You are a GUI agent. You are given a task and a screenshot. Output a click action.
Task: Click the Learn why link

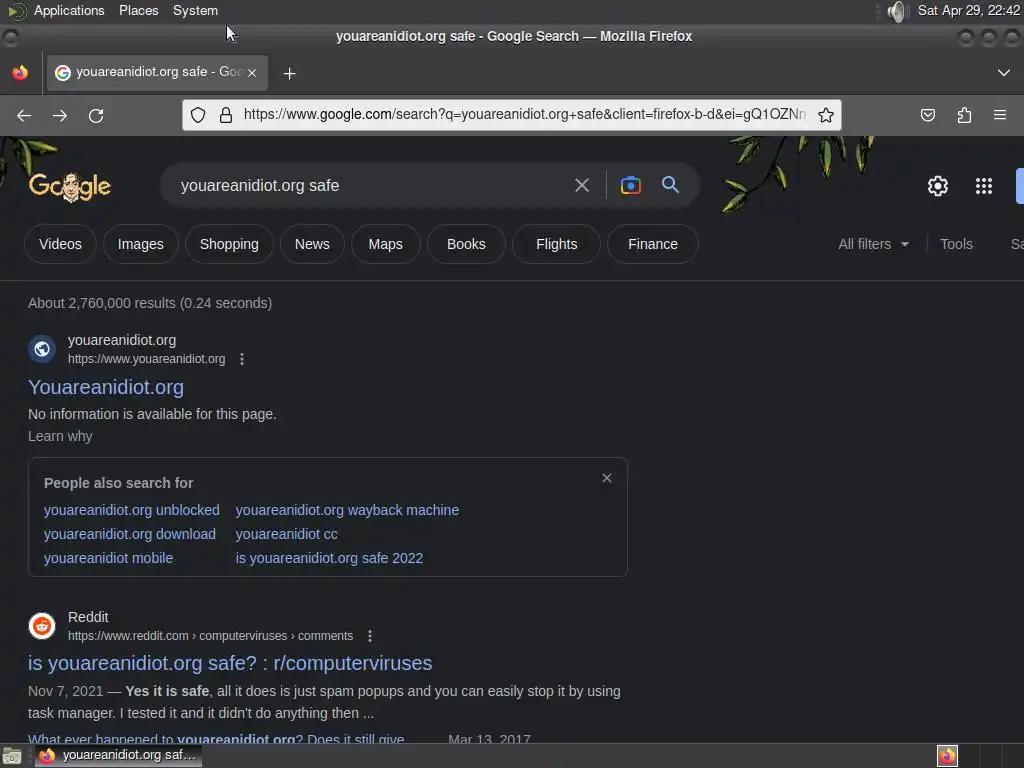click(x=60, y=436)
